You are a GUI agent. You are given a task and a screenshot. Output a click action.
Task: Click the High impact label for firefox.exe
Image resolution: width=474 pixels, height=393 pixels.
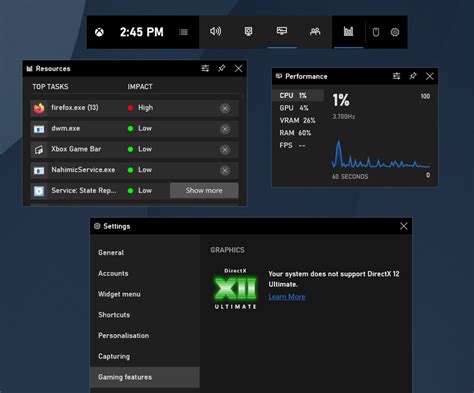[x=145, y=108]
